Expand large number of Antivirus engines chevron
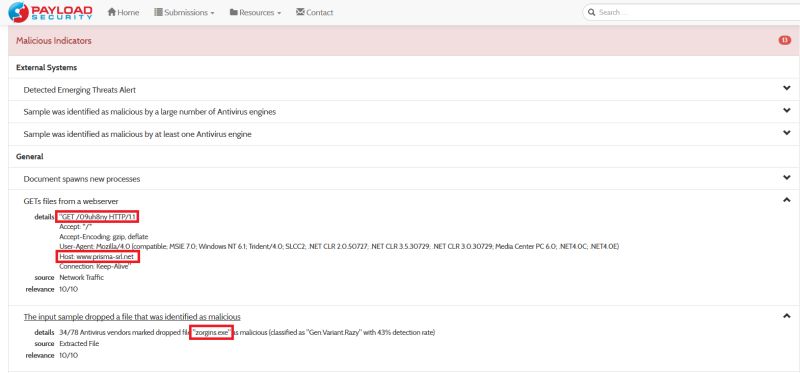Viewport: 800px width, 373px height. click(x=786, y=110)
